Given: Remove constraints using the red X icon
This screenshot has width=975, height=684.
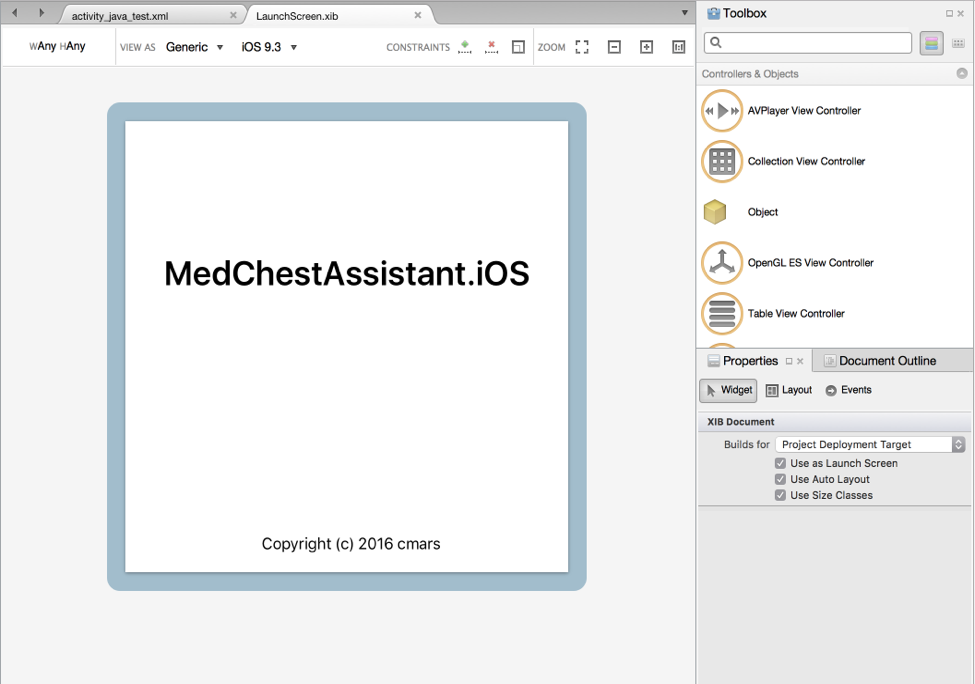Looking at the screenshot, I should [491, 46].
